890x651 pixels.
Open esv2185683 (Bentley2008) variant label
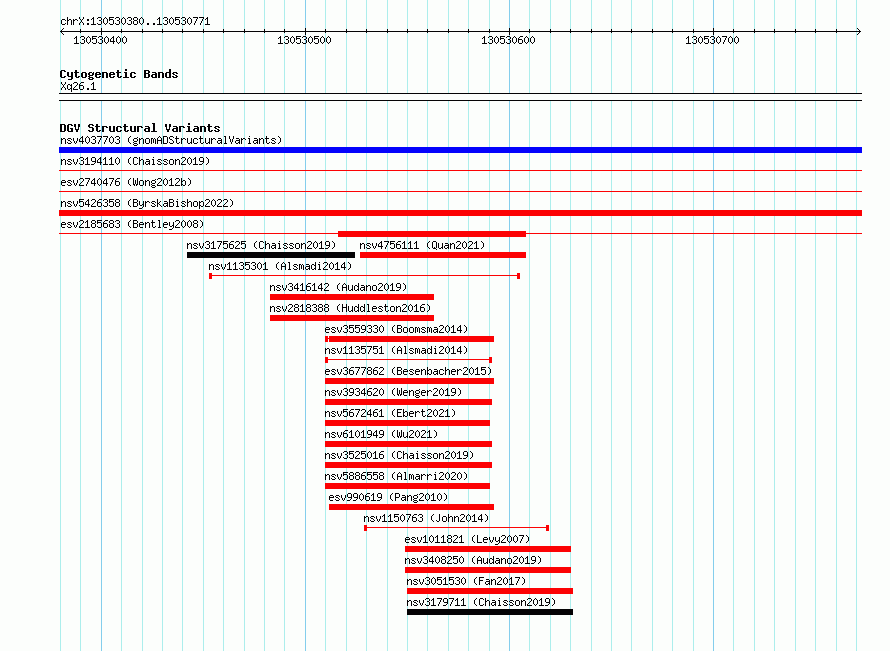(132, 224)
